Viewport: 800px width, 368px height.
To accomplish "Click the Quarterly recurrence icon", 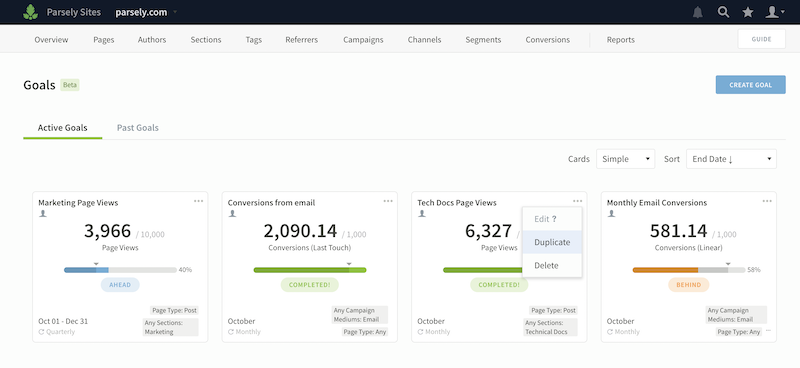I will tap(41, 332).
